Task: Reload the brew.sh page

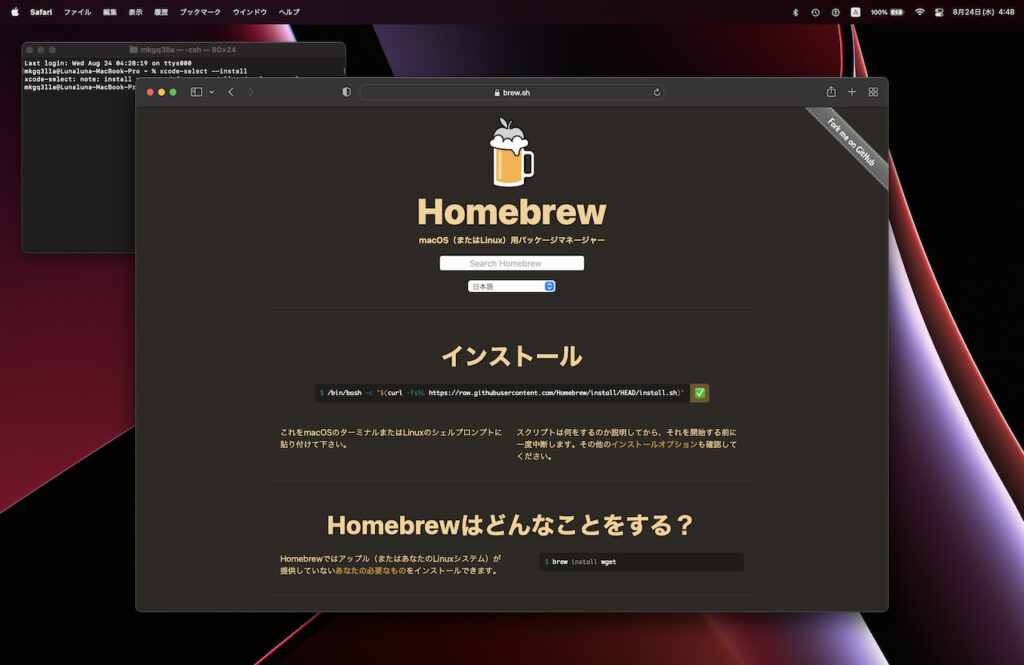Action: click(x=656, y=92)
